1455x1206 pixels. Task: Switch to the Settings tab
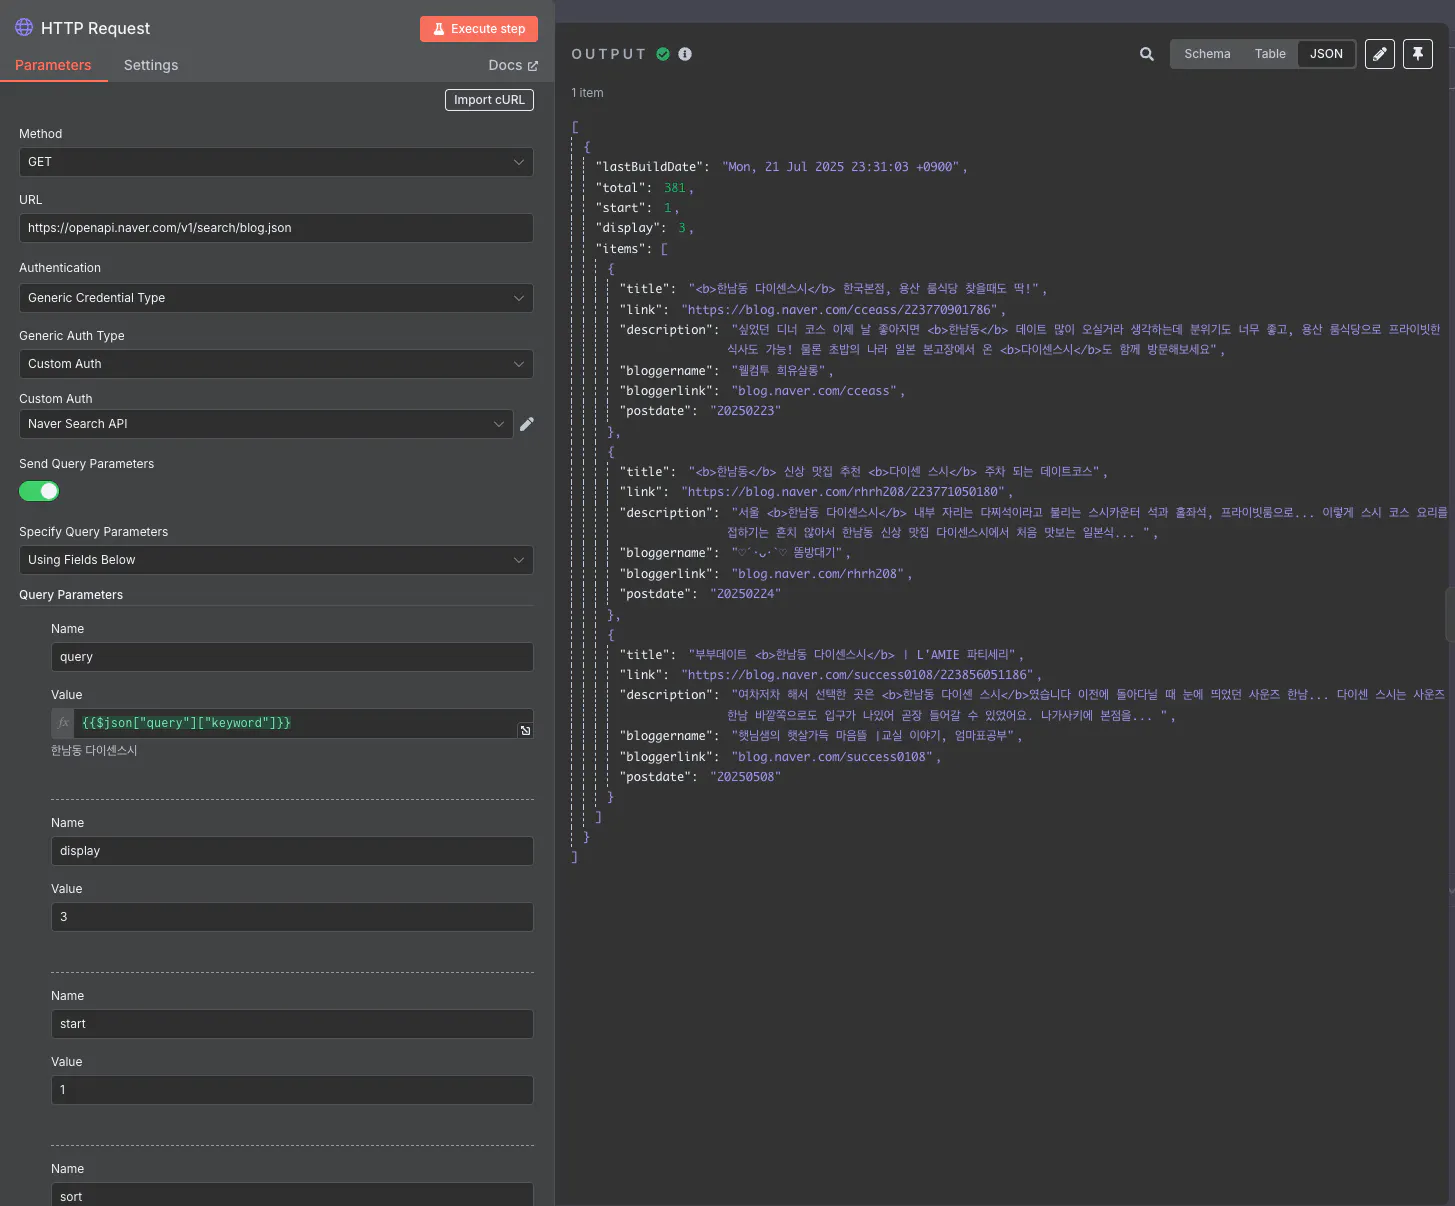151,65
